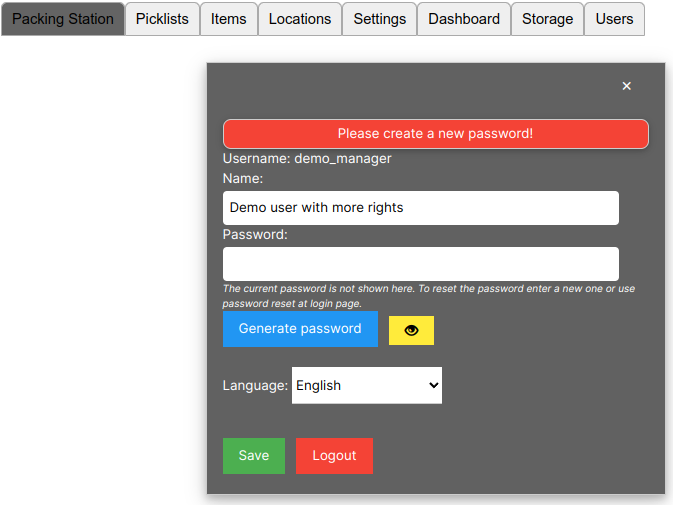The image size is (673, 505).
Task: Close the user dialog with the X icon
Action: 627,86
